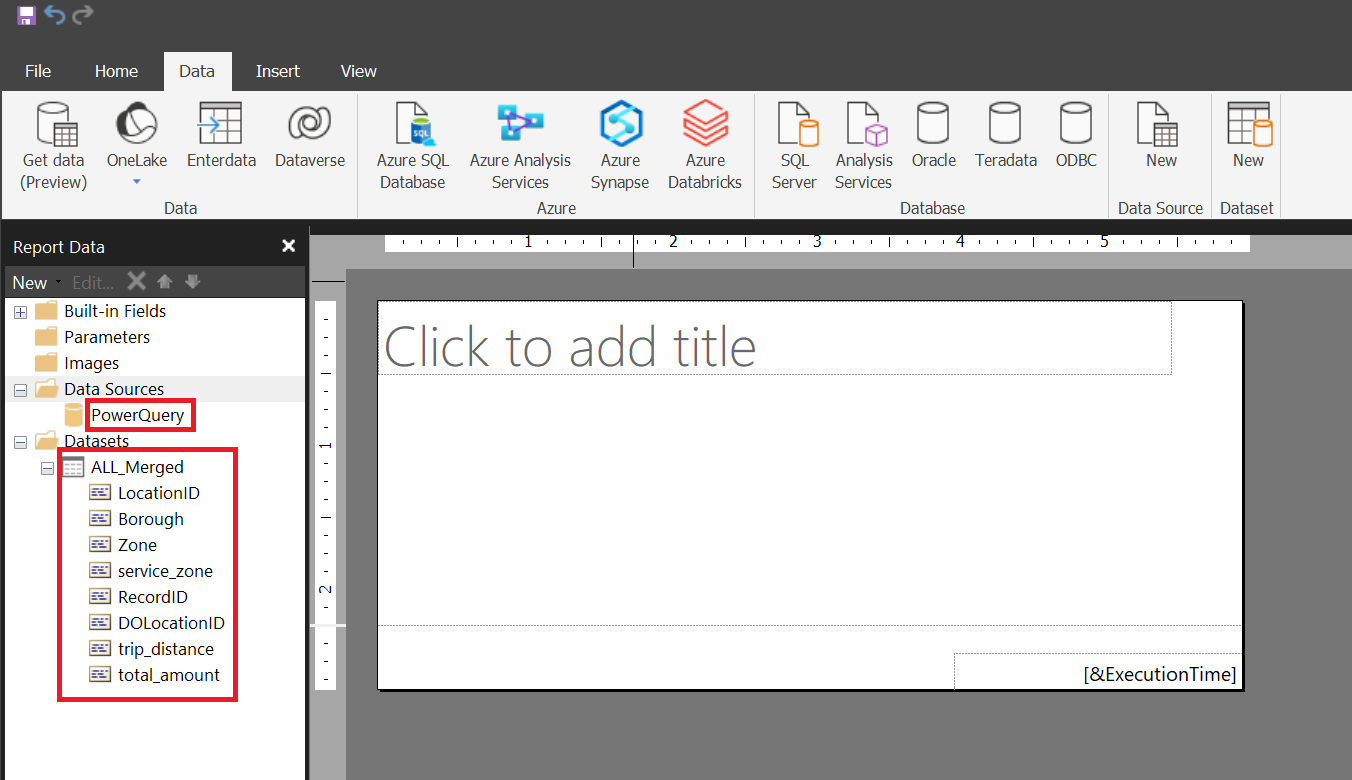
Task: Select Azure Analysis Services icon
Action: click(x=520, y=146)
